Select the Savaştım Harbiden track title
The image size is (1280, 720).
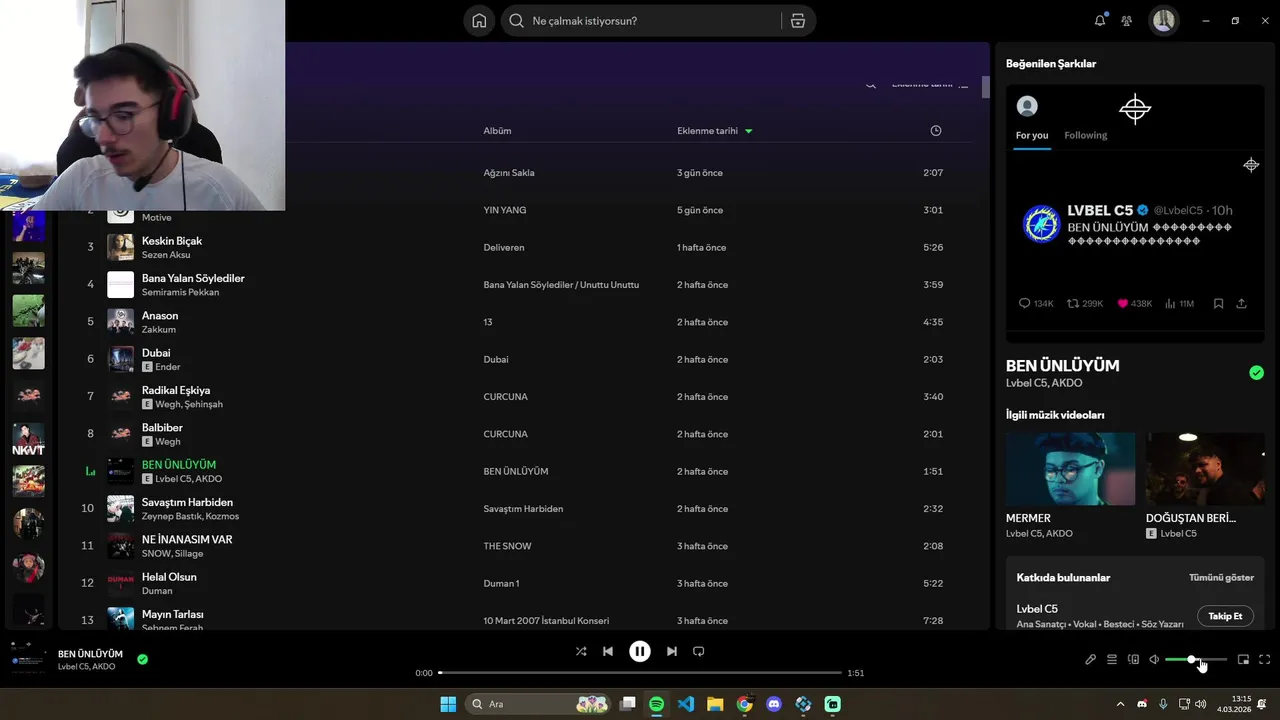coord(187,502)
